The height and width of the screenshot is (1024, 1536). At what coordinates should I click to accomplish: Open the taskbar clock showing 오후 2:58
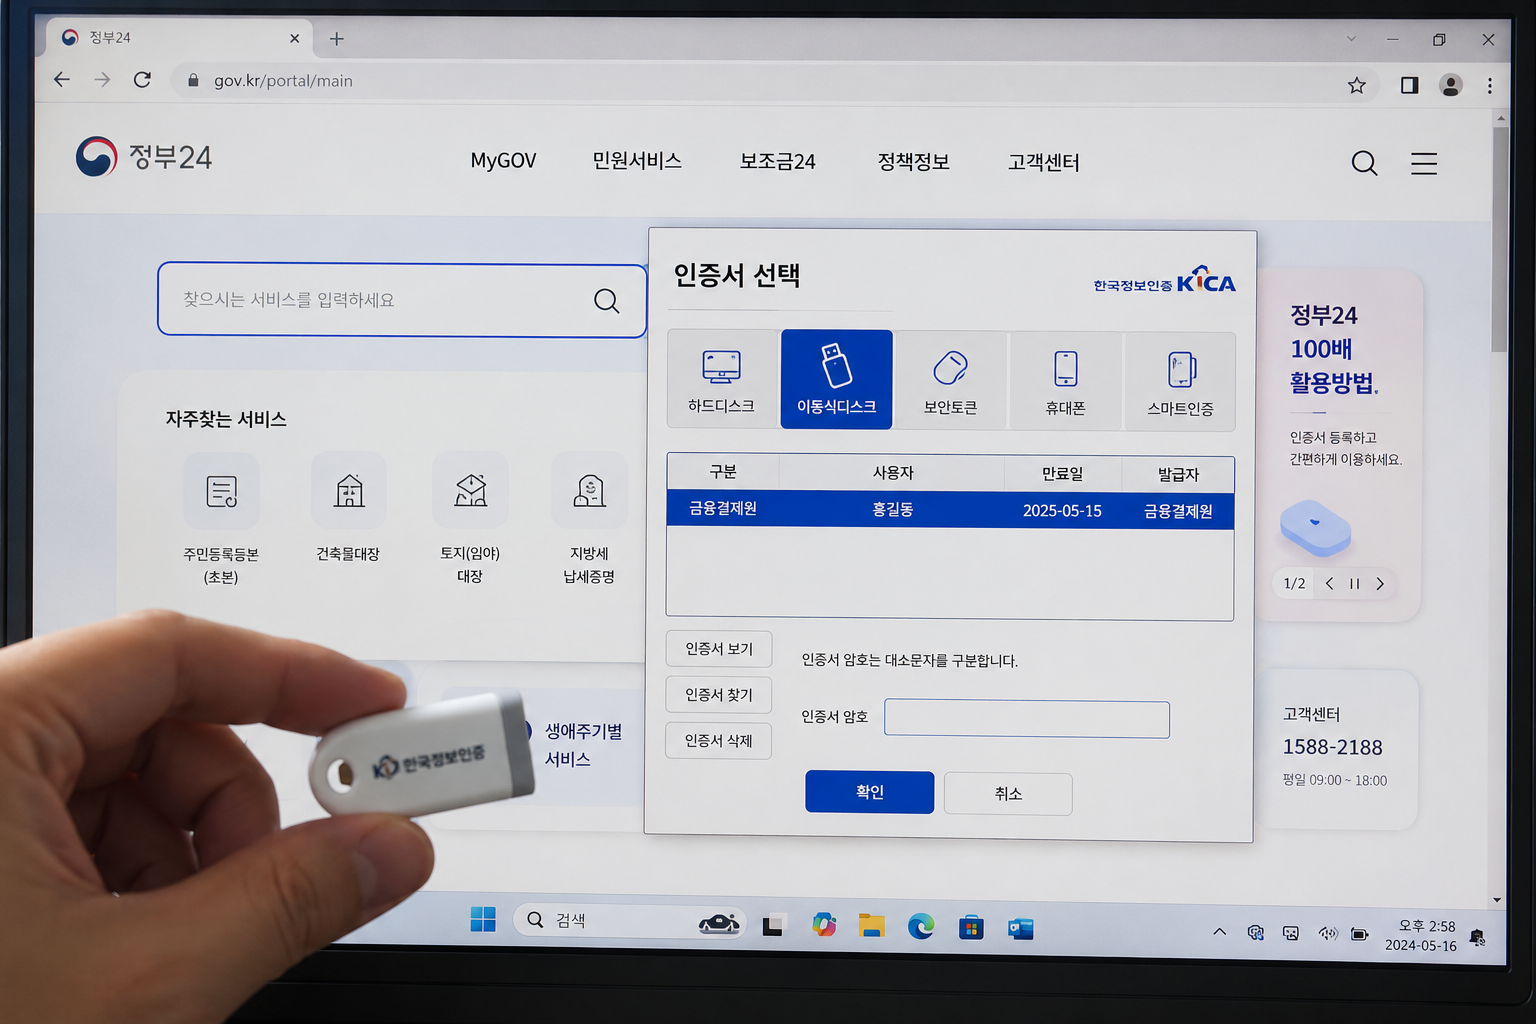(1421, 936)
